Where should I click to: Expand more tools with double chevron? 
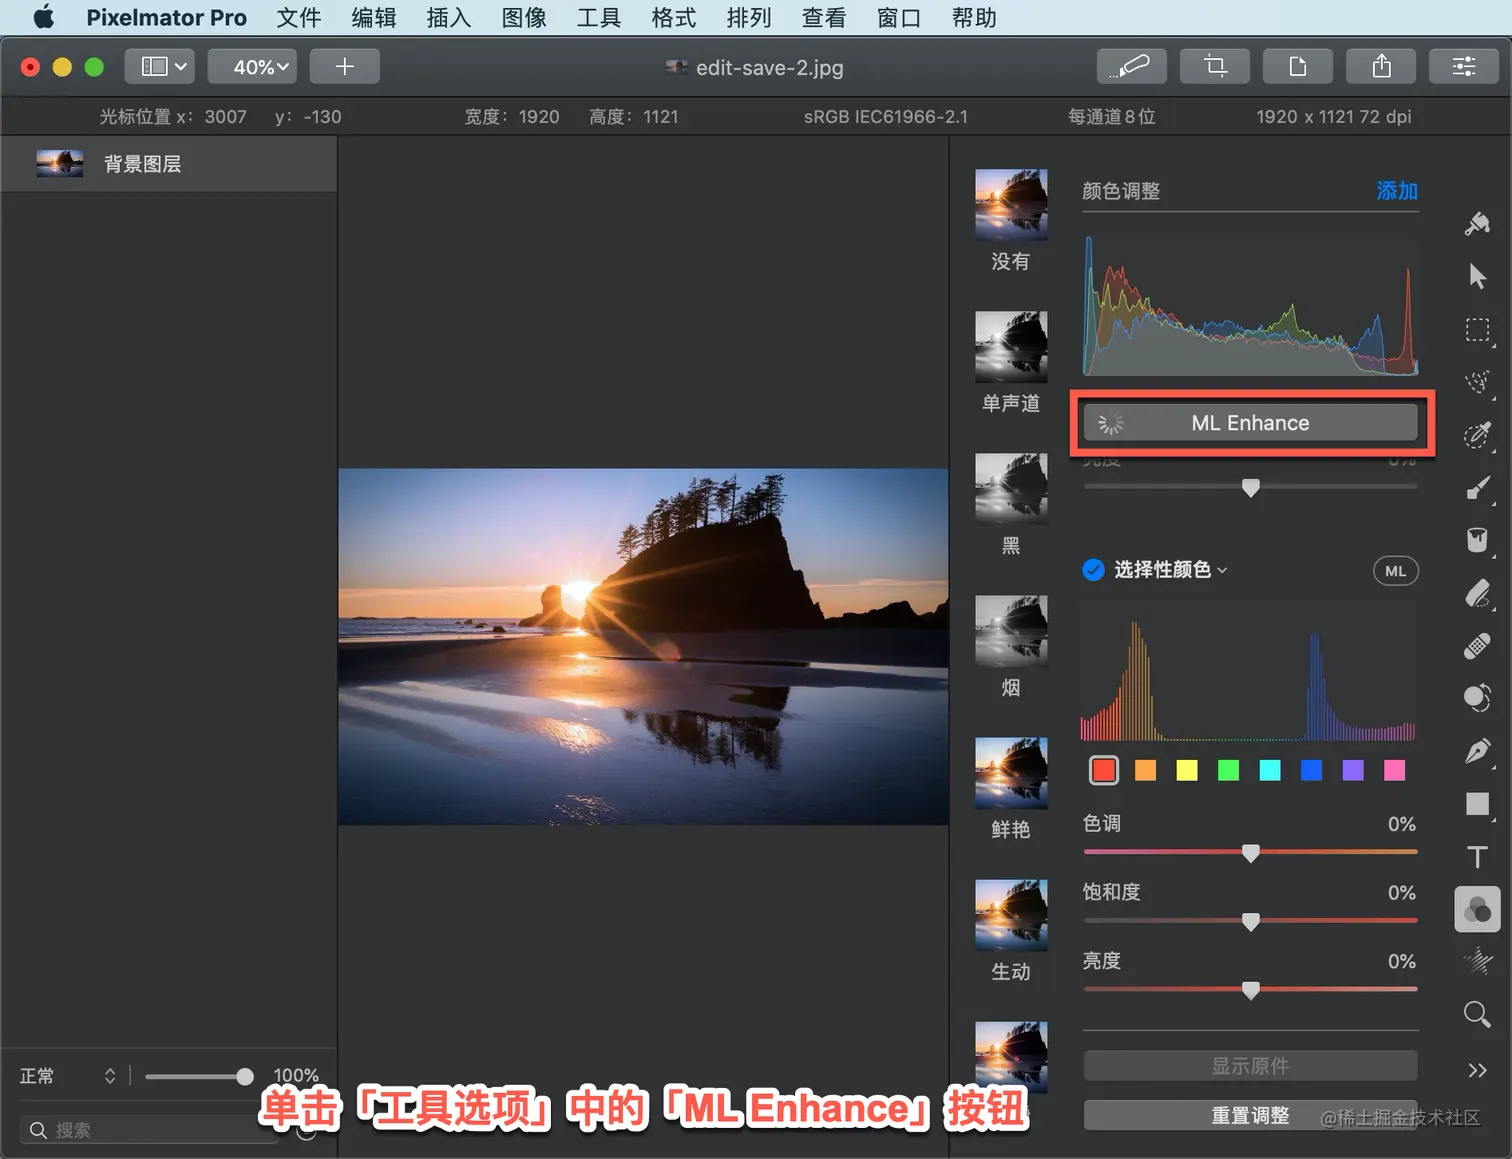tap(1477, 1070)
